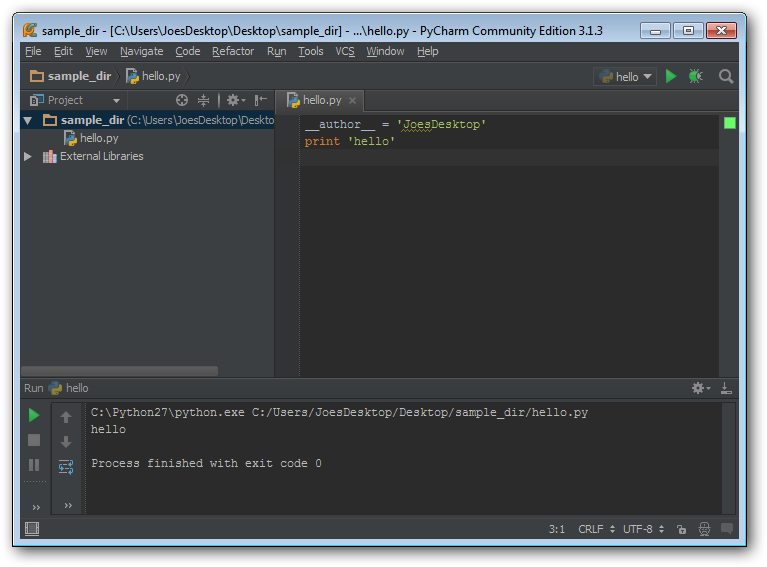The image size is (767, 567).
Task: Click hello.py breadcrumb in navigation bar
Action: 154,76
